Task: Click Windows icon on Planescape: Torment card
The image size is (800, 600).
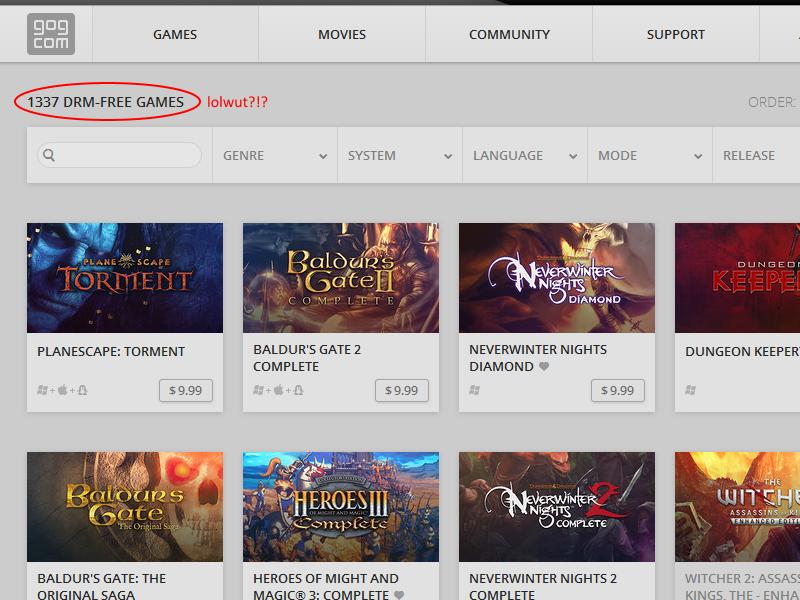Action: (42, 390)
